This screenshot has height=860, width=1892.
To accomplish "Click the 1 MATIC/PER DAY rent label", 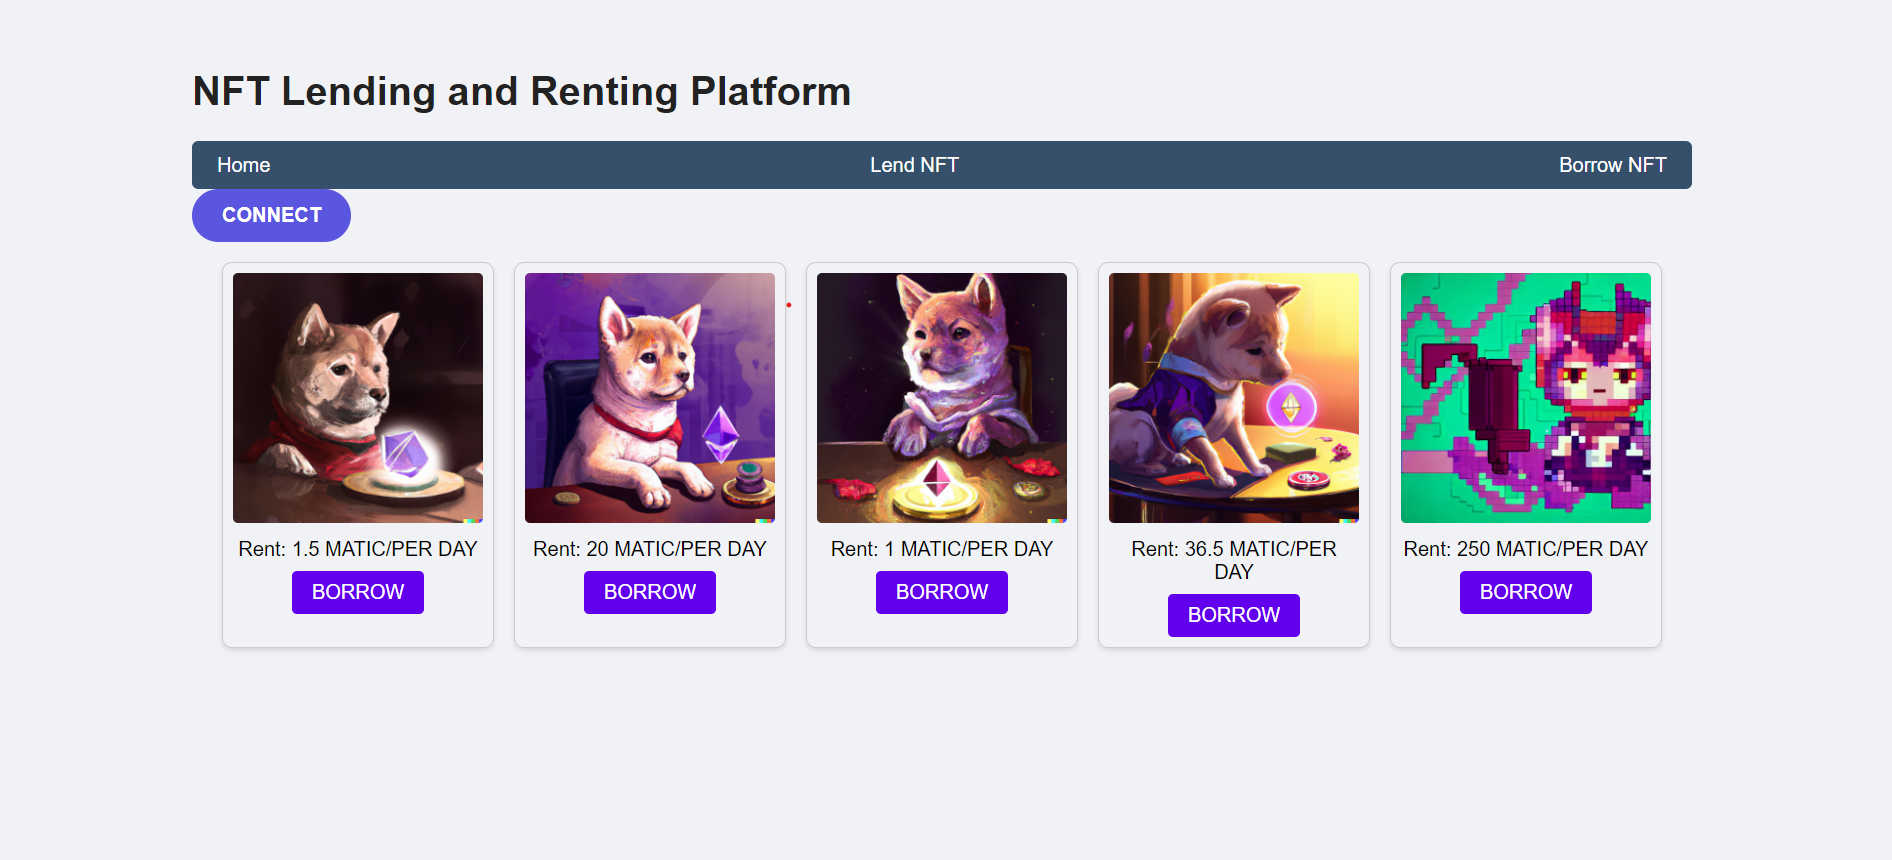I will (941, 548).
